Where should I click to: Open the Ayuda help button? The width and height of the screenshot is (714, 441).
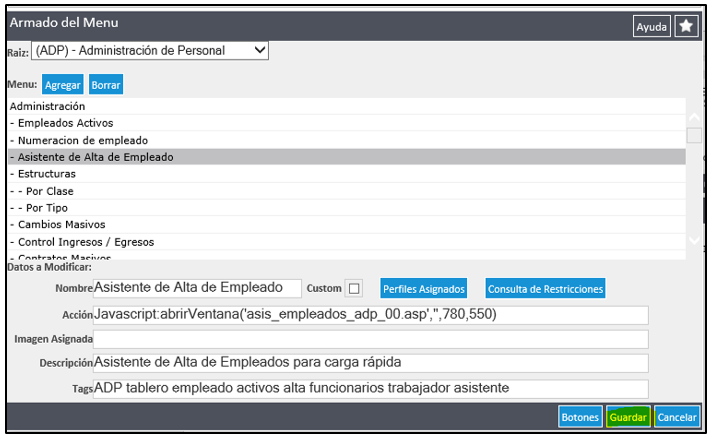coord(652,28)
